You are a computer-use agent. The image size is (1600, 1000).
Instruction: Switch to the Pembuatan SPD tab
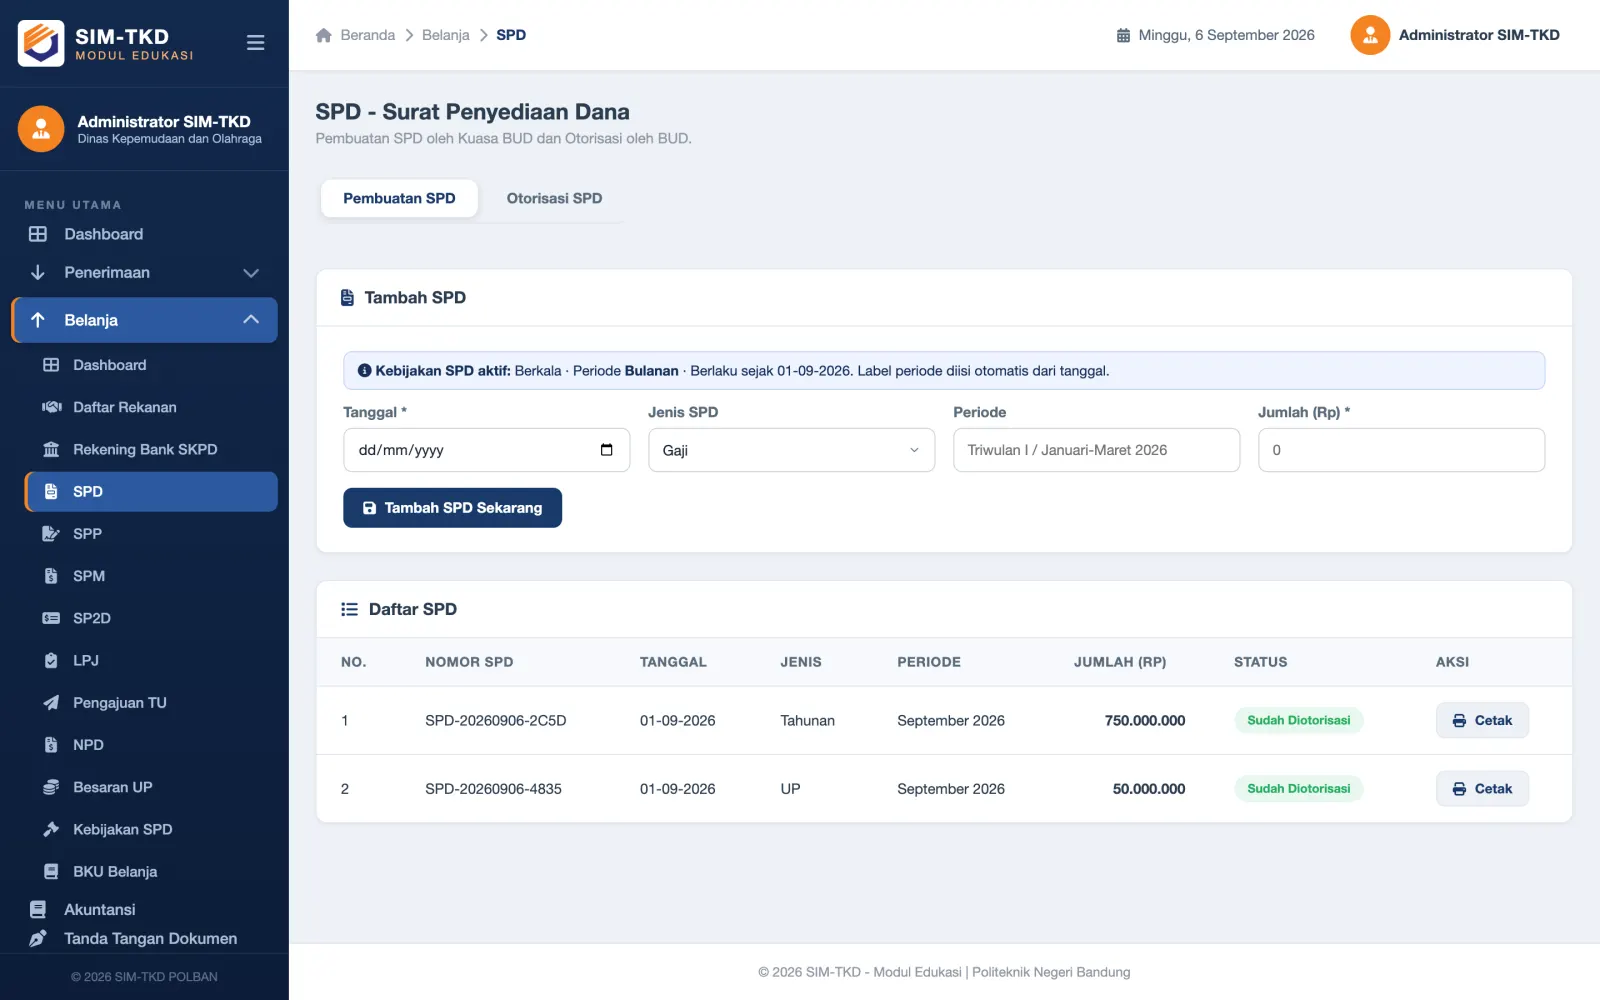[x=399, y=198]
